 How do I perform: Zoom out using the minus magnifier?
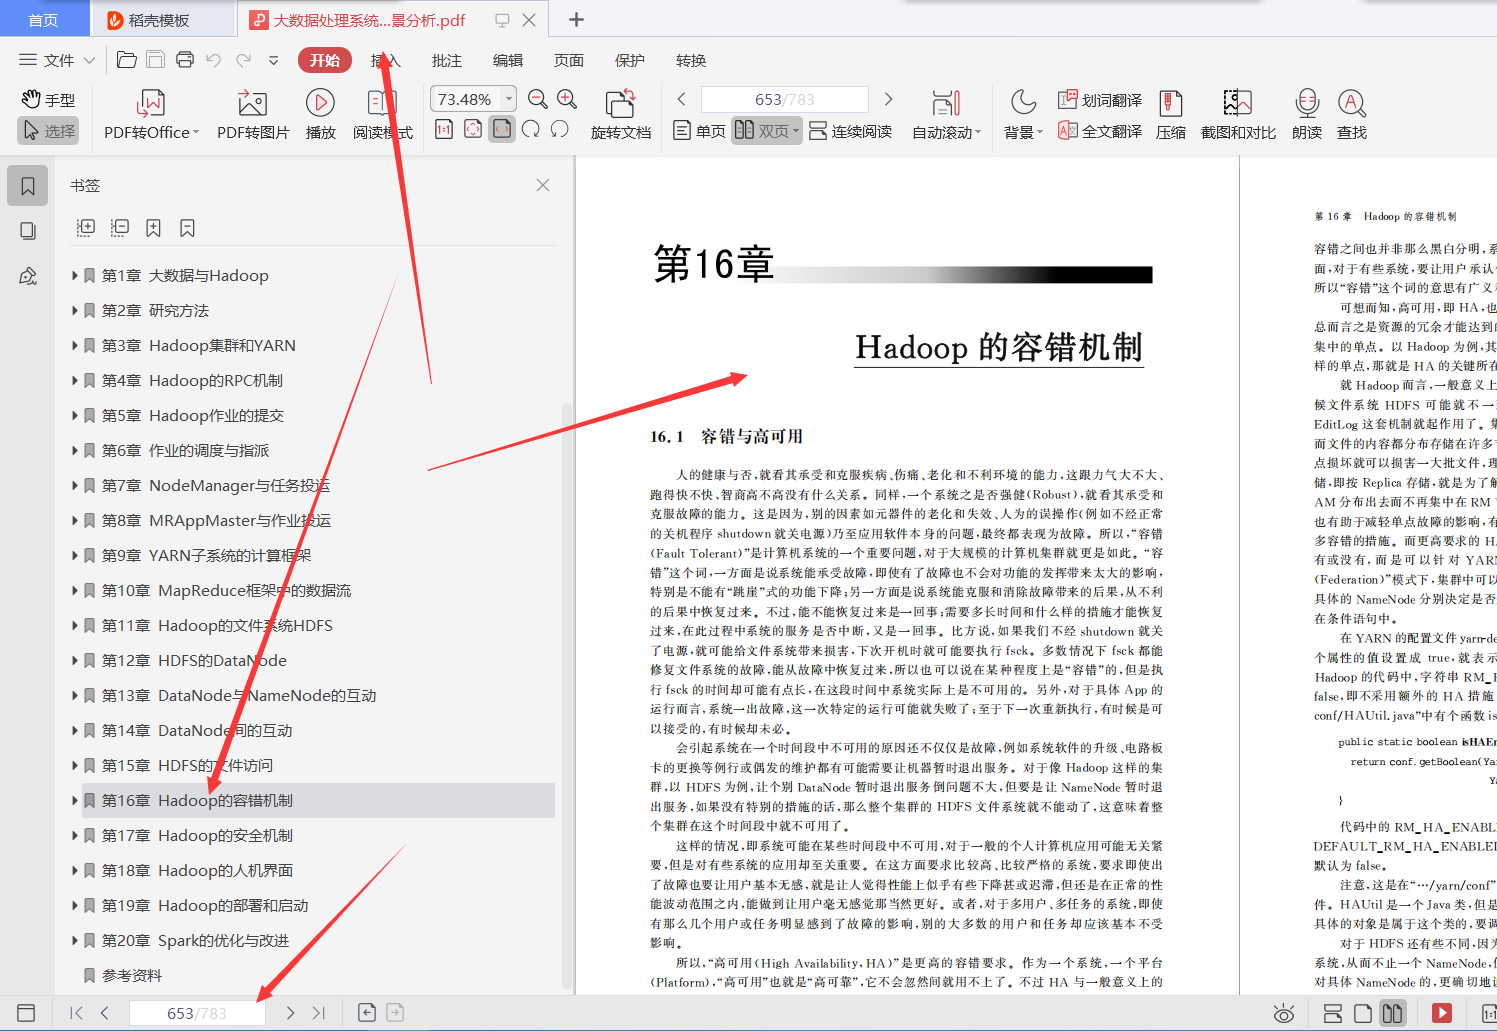[537, 99]
